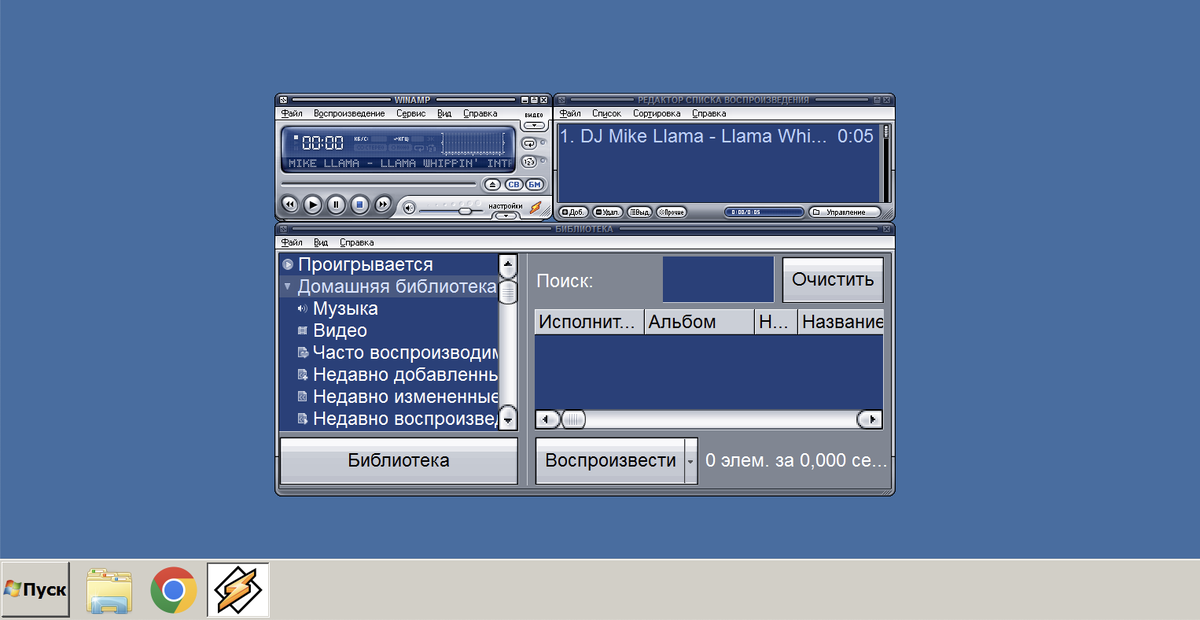
Task: Click the library tree scroll-down arrow
Action: [507, 419]
